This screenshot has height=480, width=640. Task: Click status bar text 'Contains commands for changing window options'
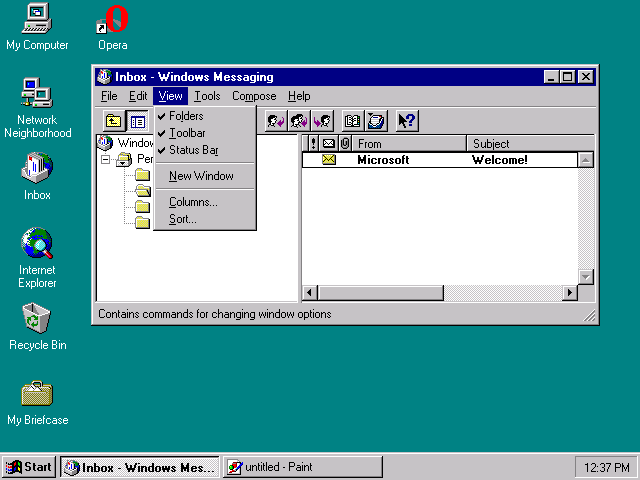click(215, 314)
